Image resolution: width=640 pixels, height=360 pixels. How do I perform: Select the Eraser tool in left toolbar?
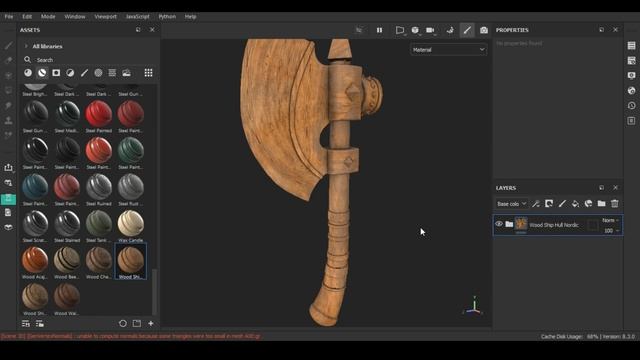[8, 60]
